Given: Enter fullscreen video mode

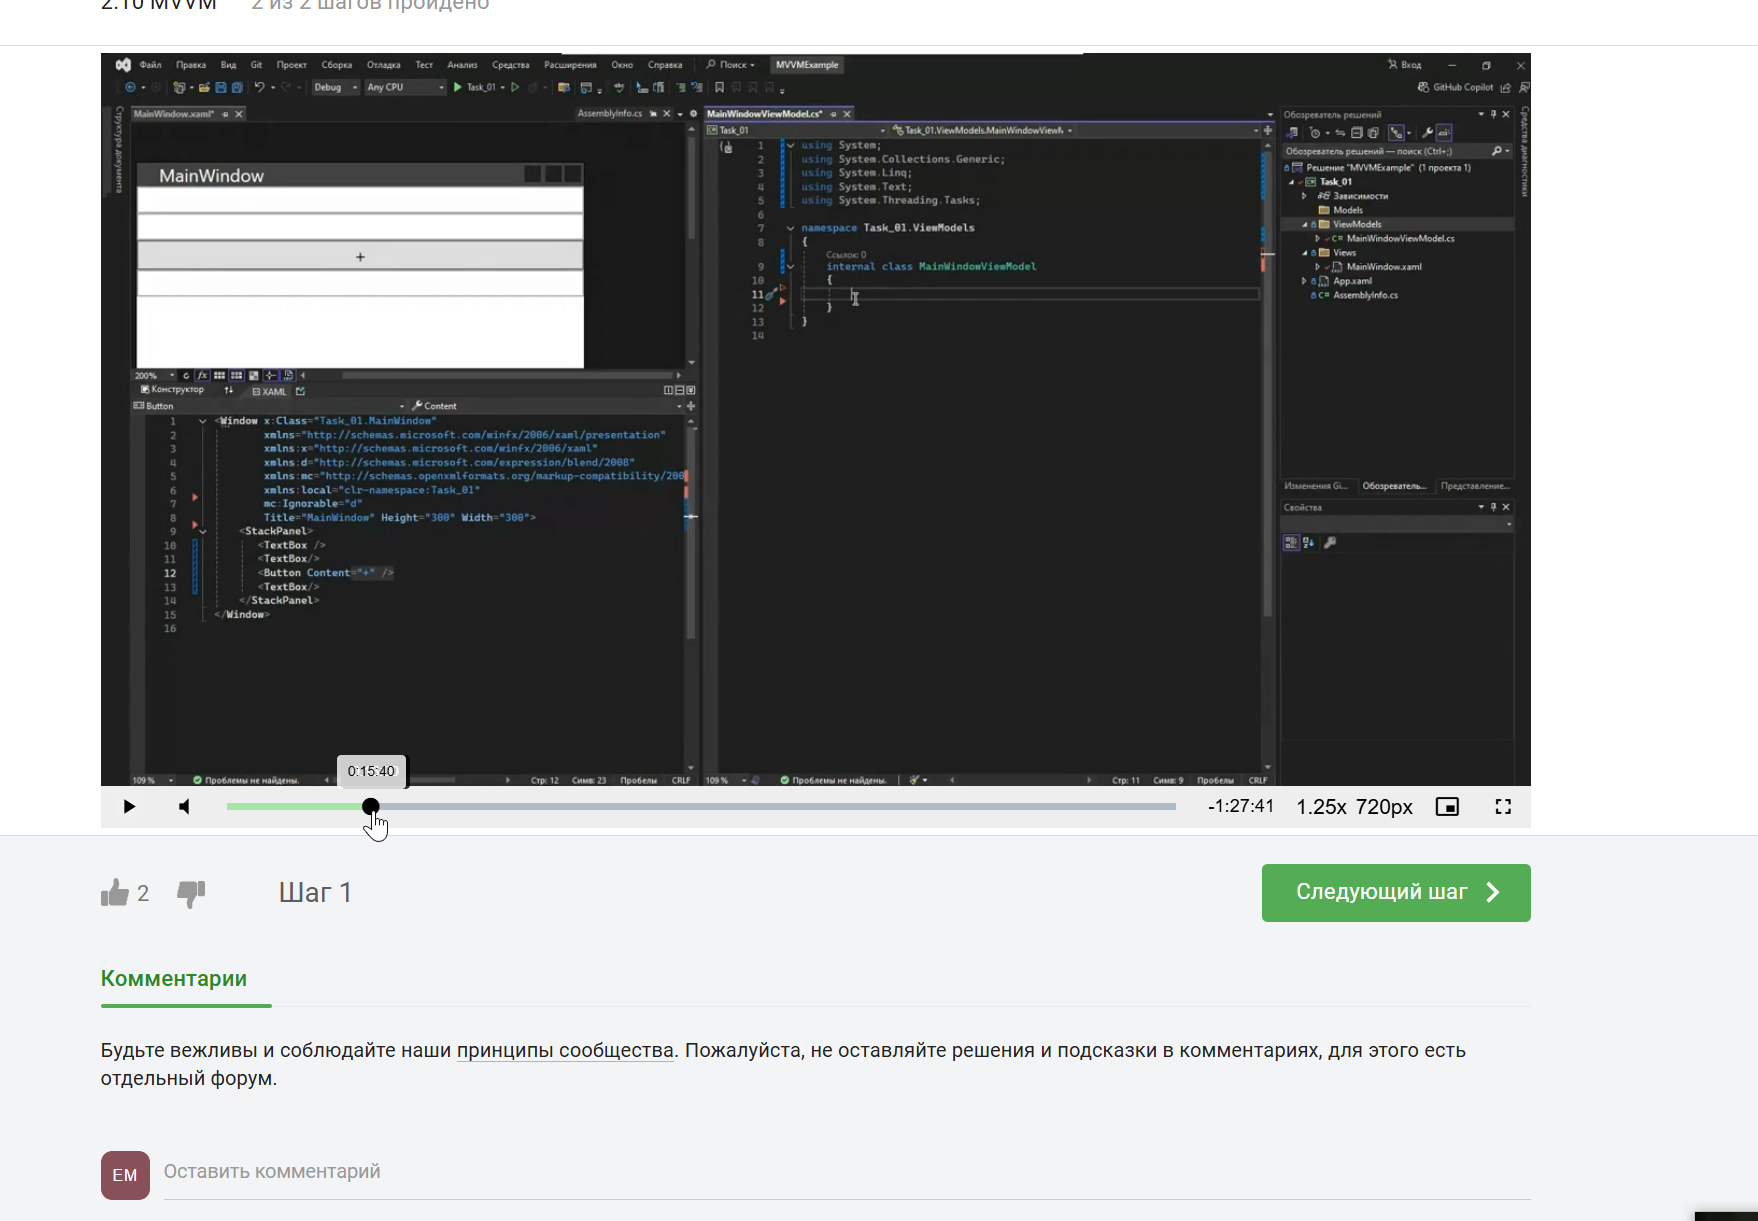Looking at the screenshot, I should click(1503, 807).
